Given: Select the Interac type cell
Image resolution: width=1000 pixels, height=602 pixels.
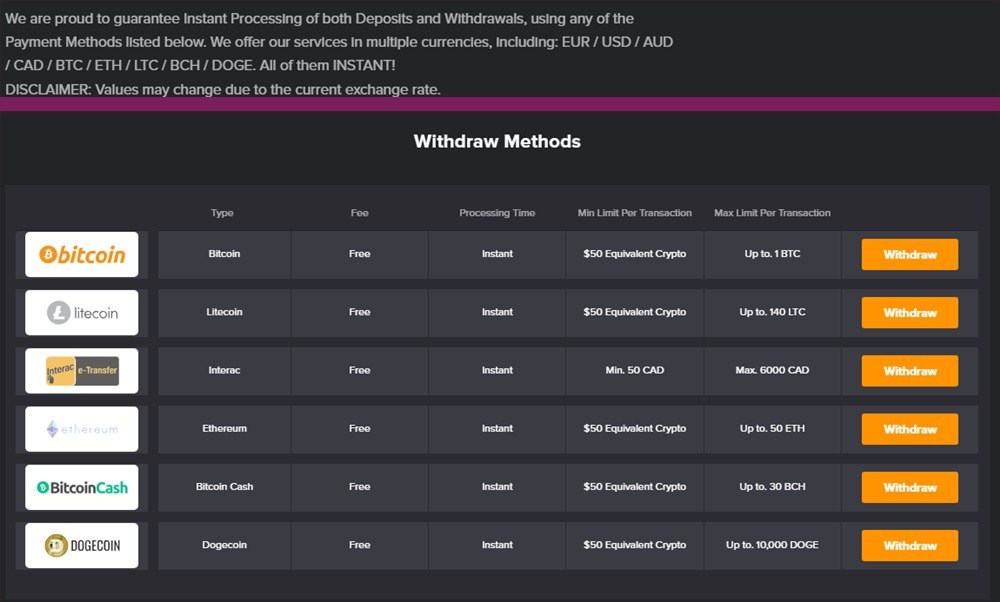Looking at the screenshot, I should click(x=224, y=371).
